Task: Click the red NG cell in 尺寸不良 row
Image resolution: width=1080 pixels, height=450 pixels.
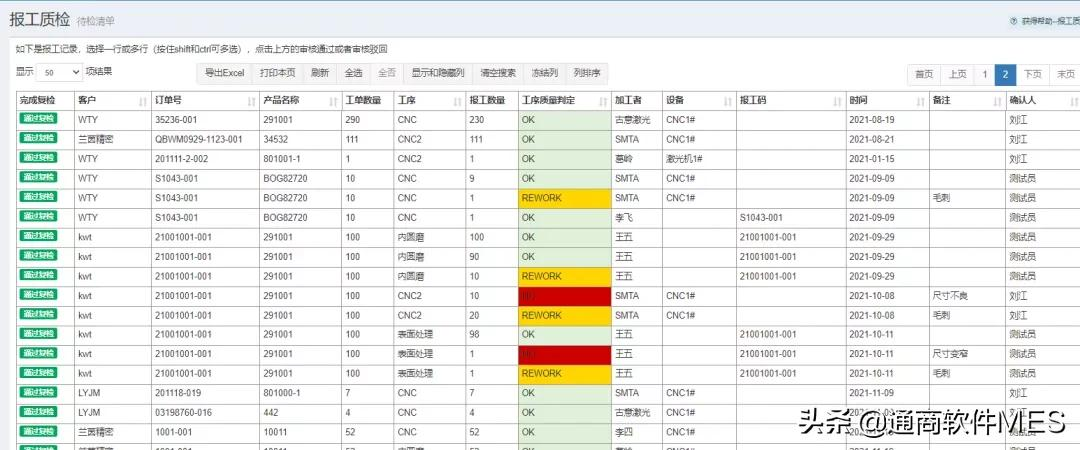Action: point(565,296)
